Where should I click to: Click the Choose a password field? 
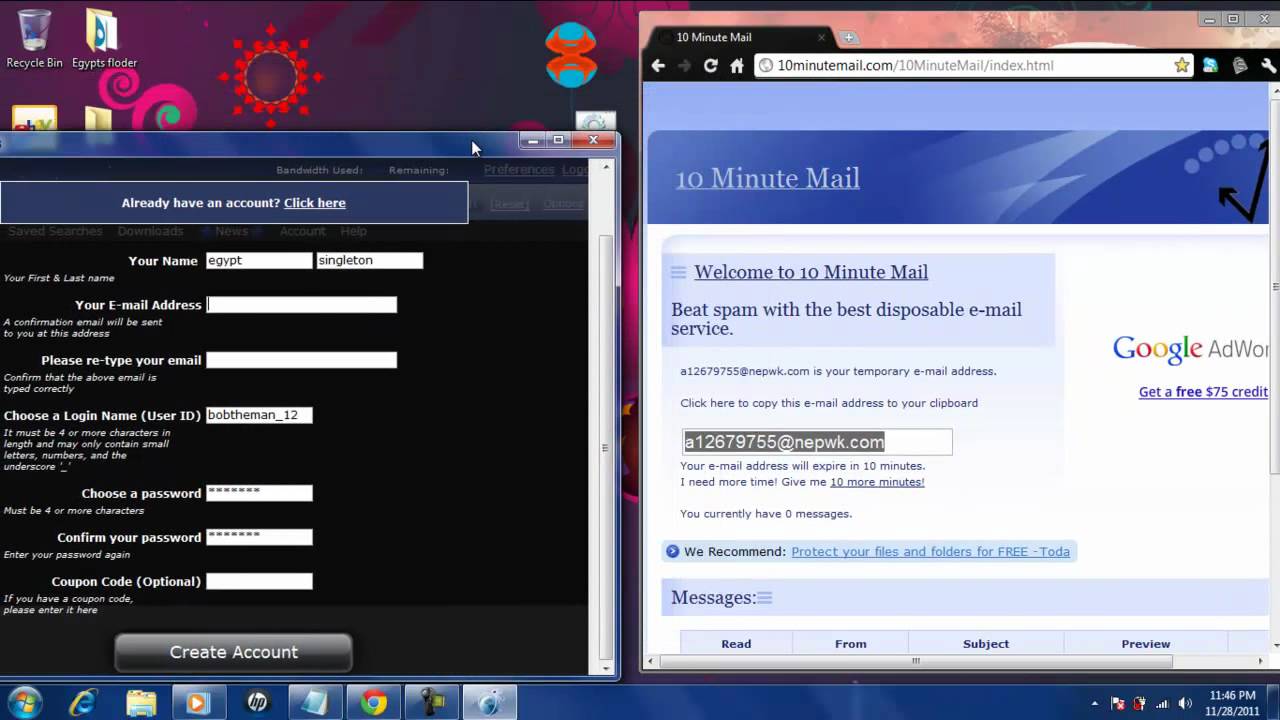259,493
